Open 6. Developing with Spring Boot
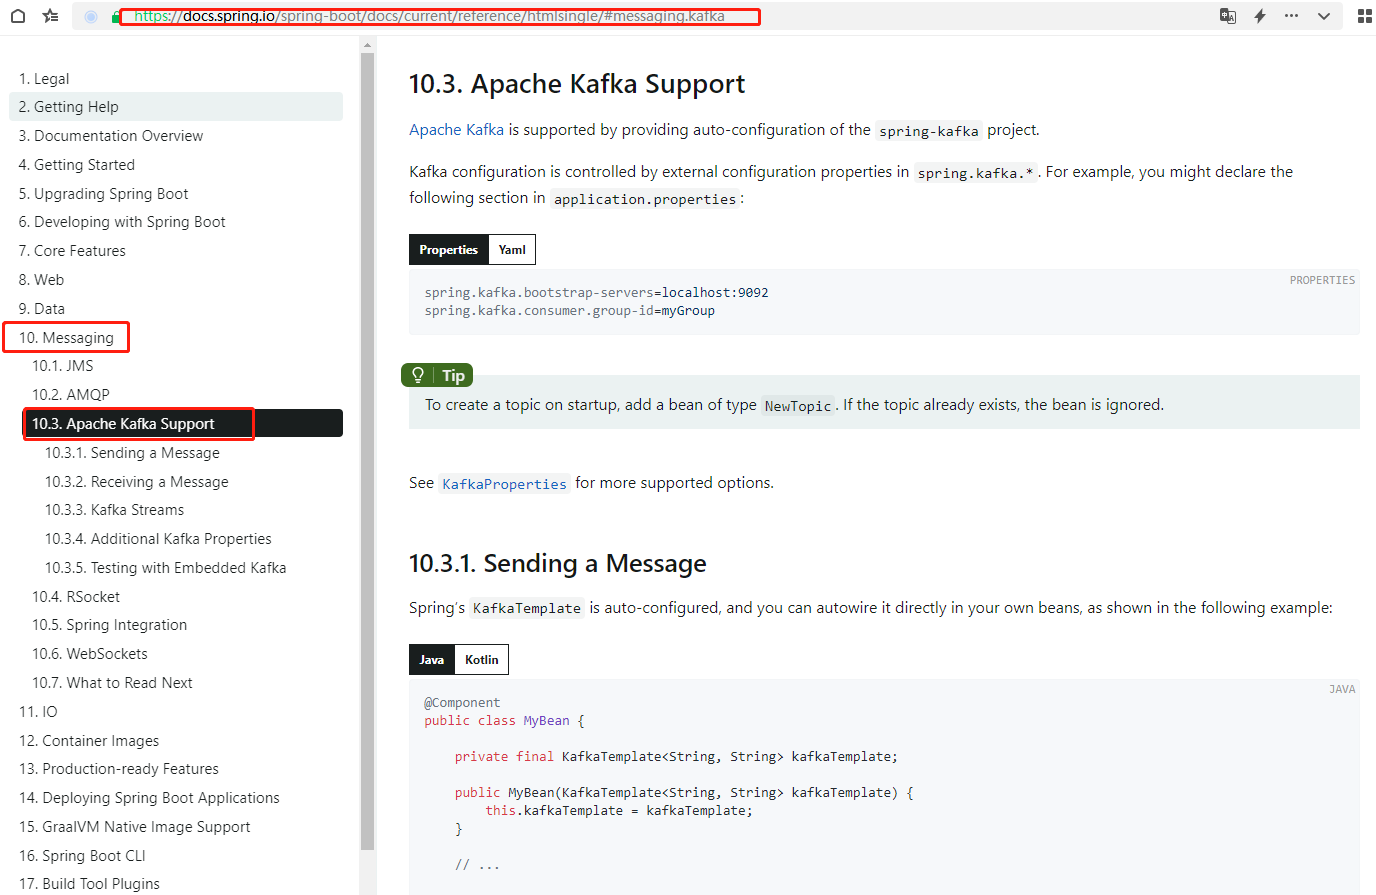This screenshot has width=1376, height=895. point(122,222)
